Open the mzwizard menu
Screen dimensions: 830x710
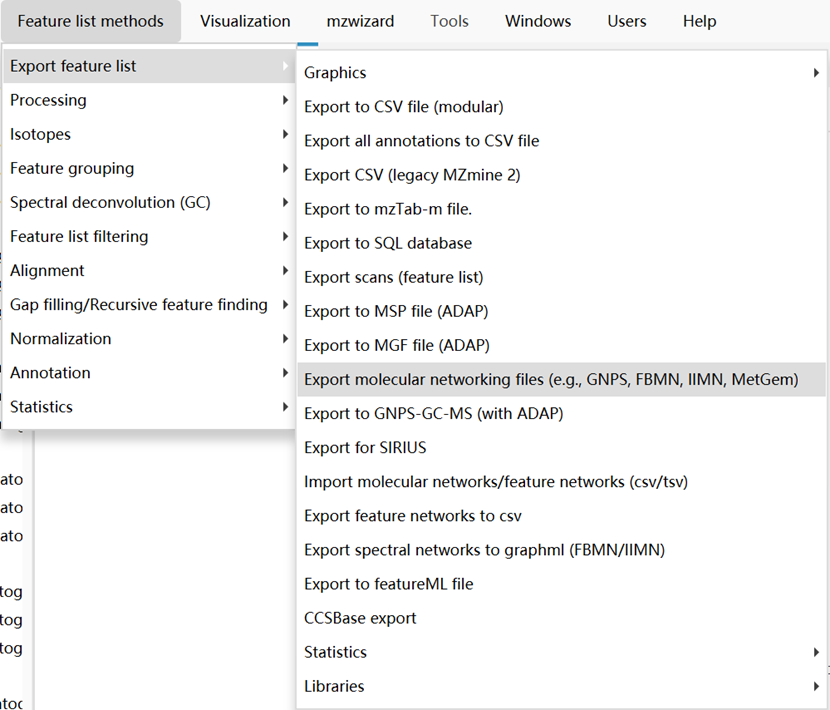pos(360,21)
